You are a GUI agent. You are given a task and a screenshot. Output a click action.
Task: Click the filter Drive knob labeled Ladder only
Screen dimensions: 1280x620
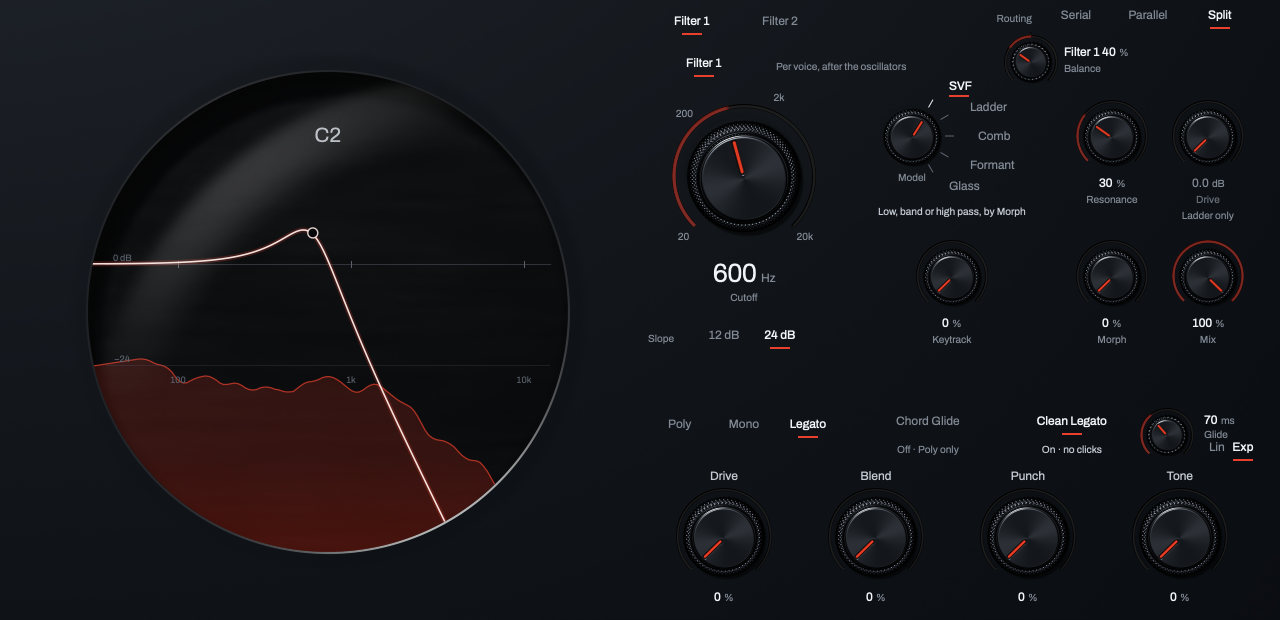pyautogui.click(x=1207, y=137)
